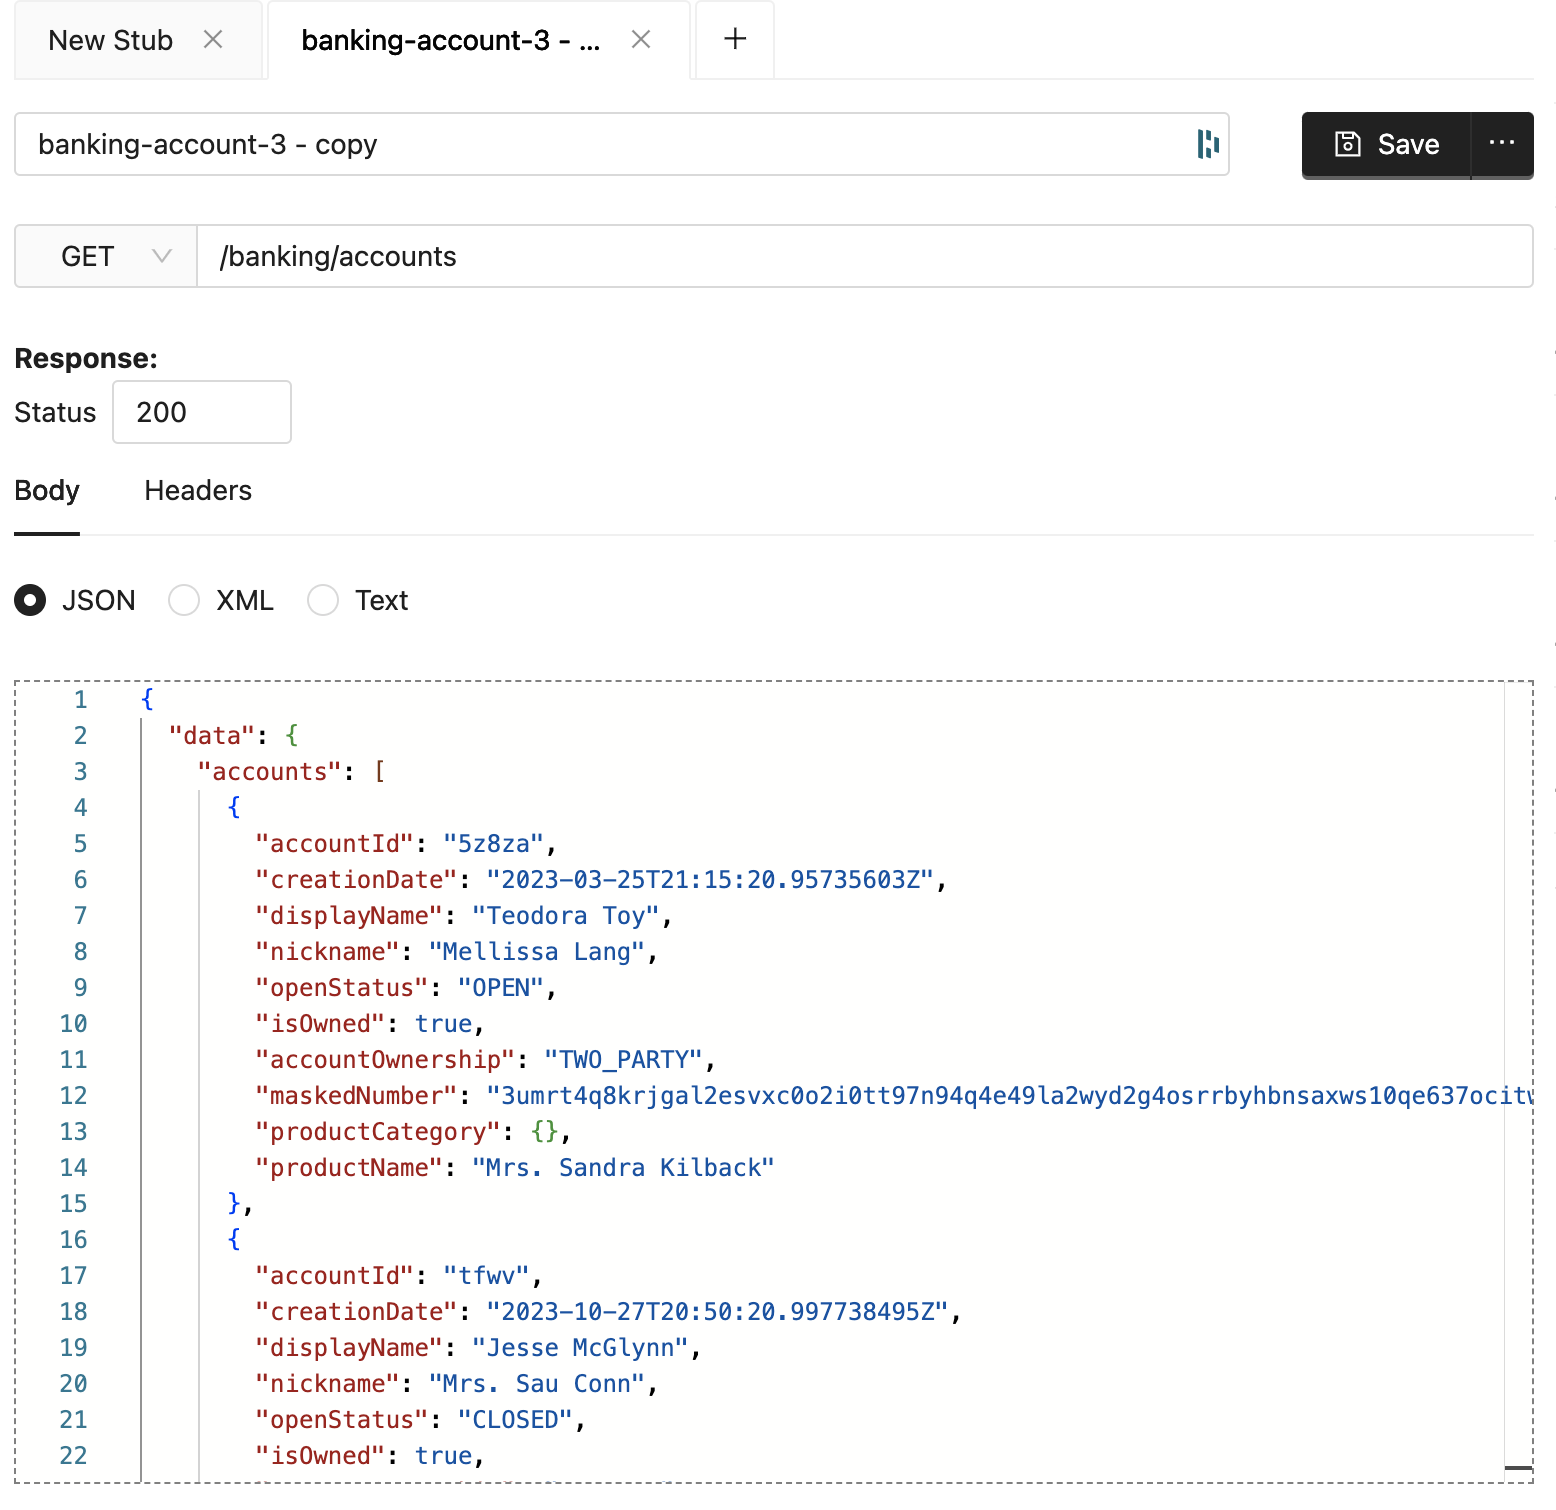This screenshot has width=1556, height=1510.
Task: Click the openStatus value "OPEN"
Action: [500, 987]
